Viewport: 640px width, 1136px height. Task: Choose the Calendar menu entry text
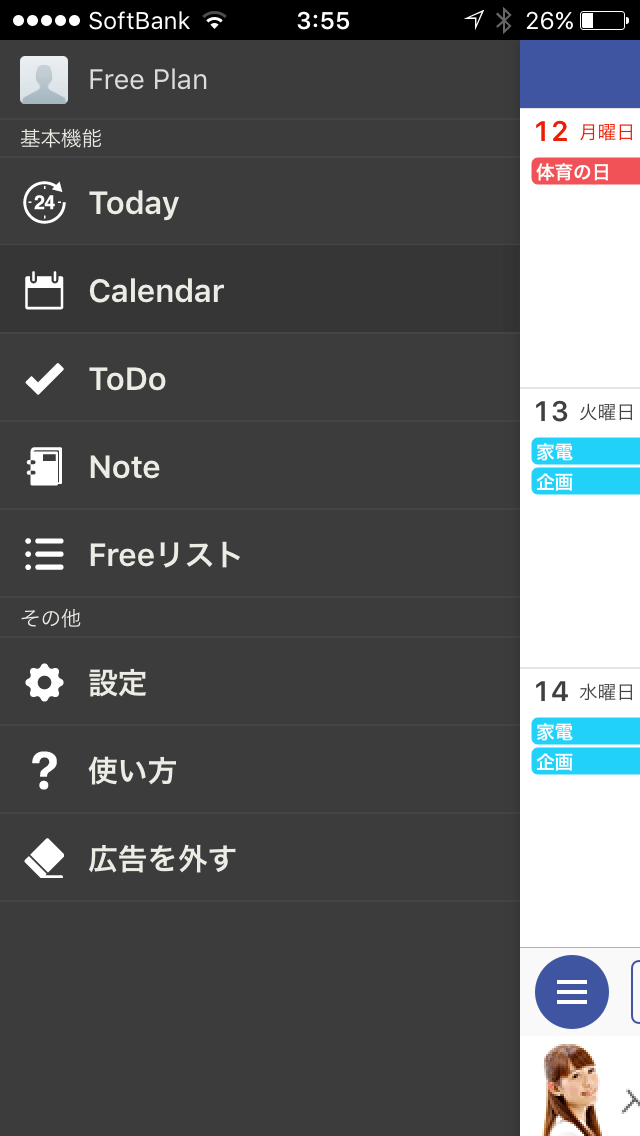click(x=157, y=291)
